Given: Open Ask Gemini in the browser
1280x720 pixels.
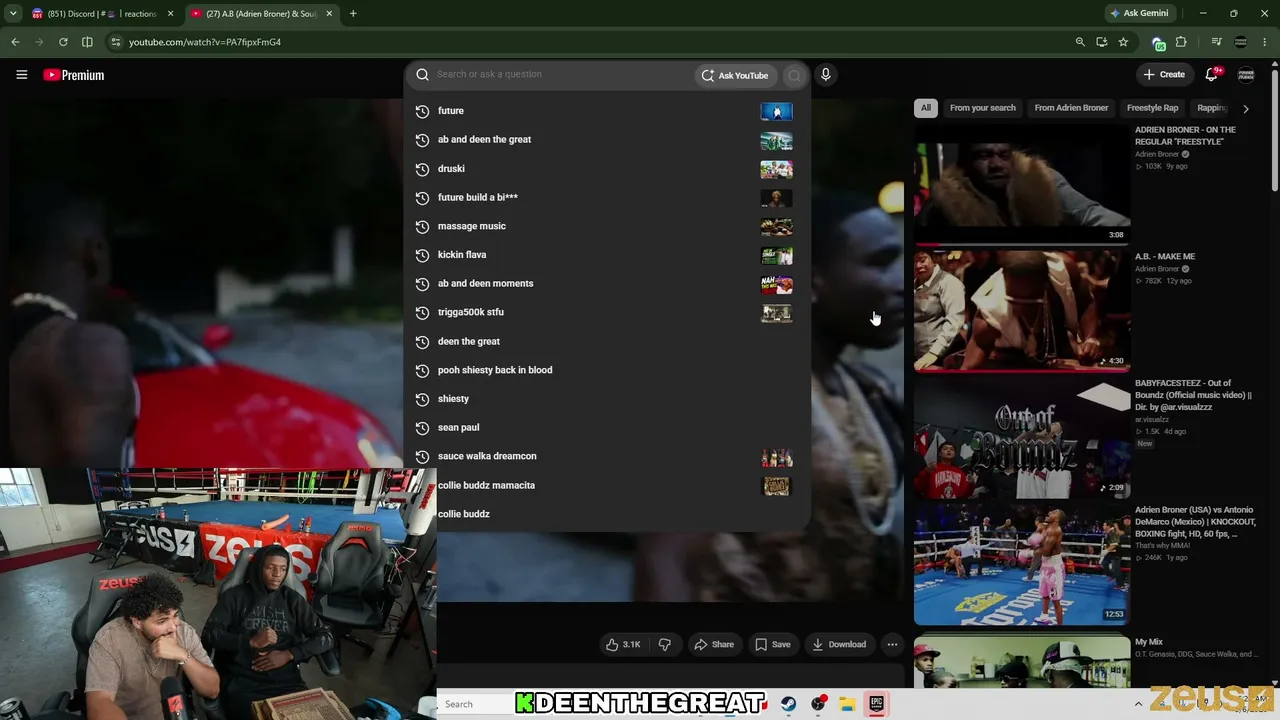Looking at the screenshot, I should (x=1139, y=14).
